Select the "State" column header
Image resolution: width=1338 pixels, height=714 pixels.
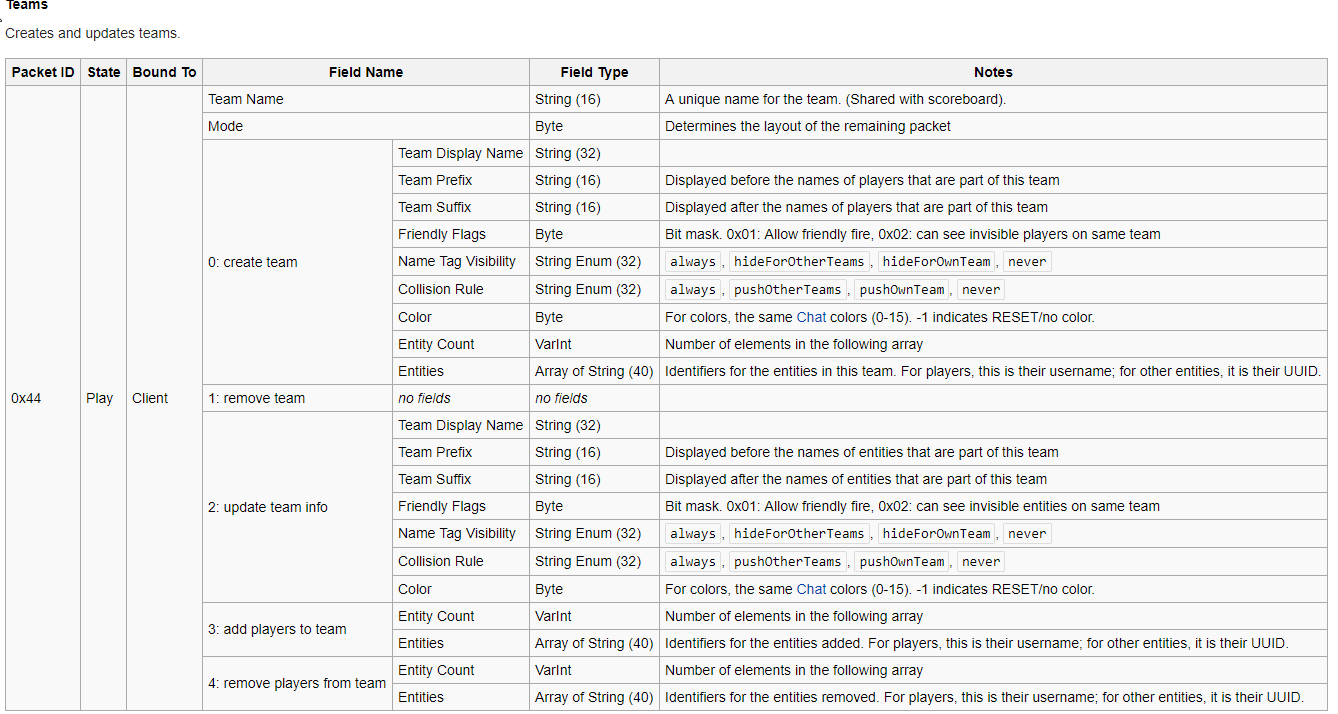pyautogui.click(x=104, y=72)
